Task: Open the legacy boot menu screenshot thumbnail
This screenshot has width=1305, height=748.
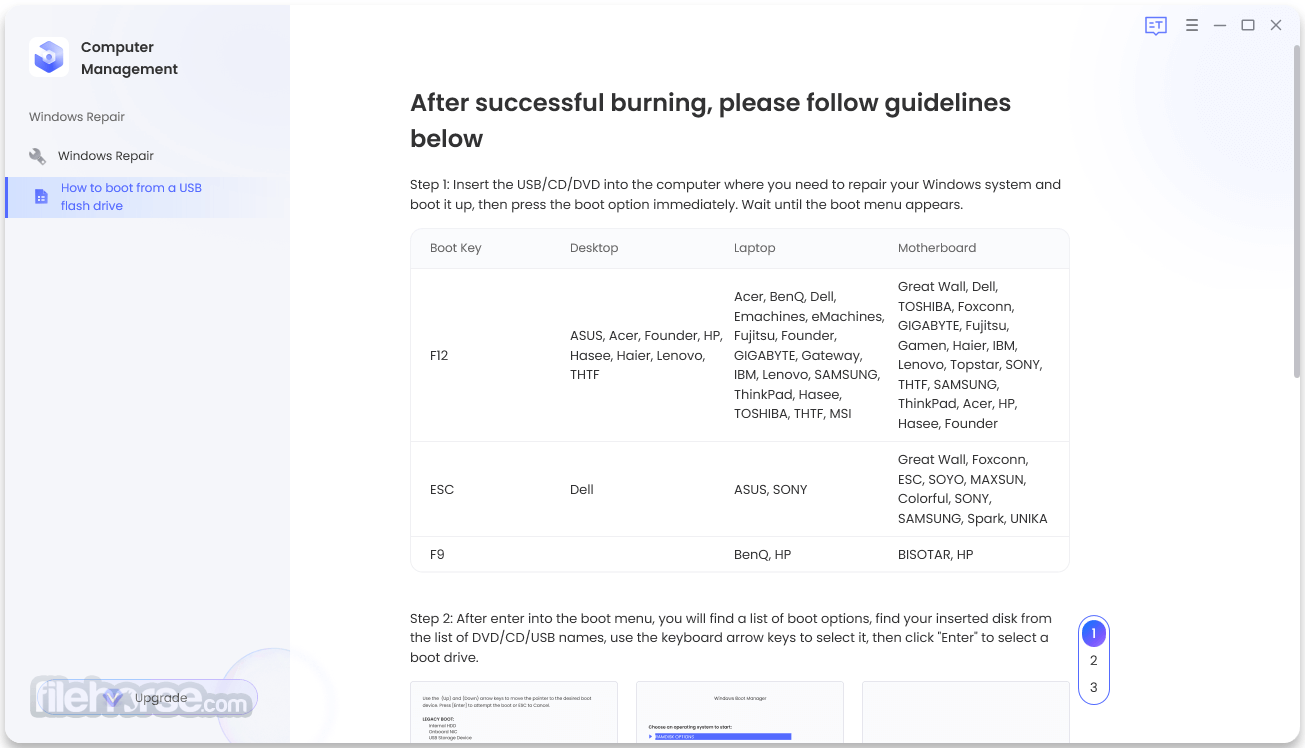Action: (x=514, y=713)
